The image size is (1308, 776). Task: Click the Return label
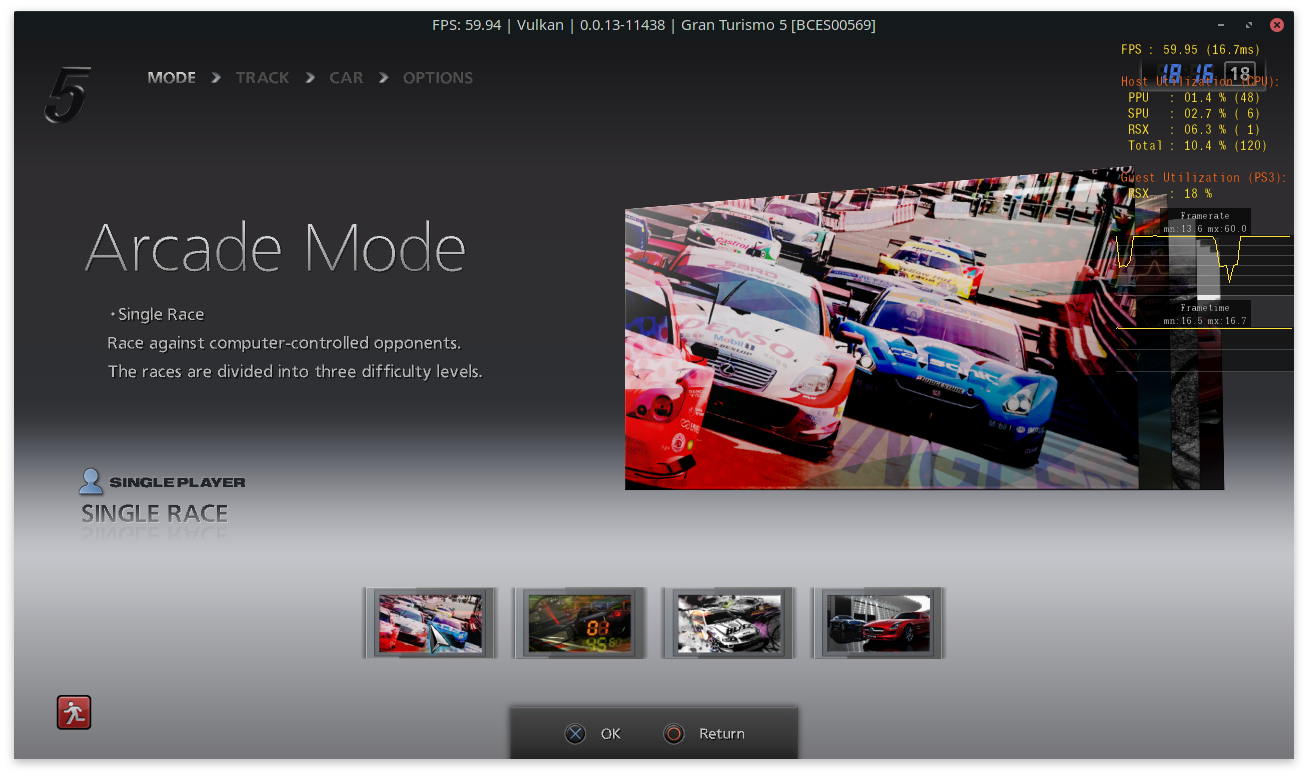point(722,734)
